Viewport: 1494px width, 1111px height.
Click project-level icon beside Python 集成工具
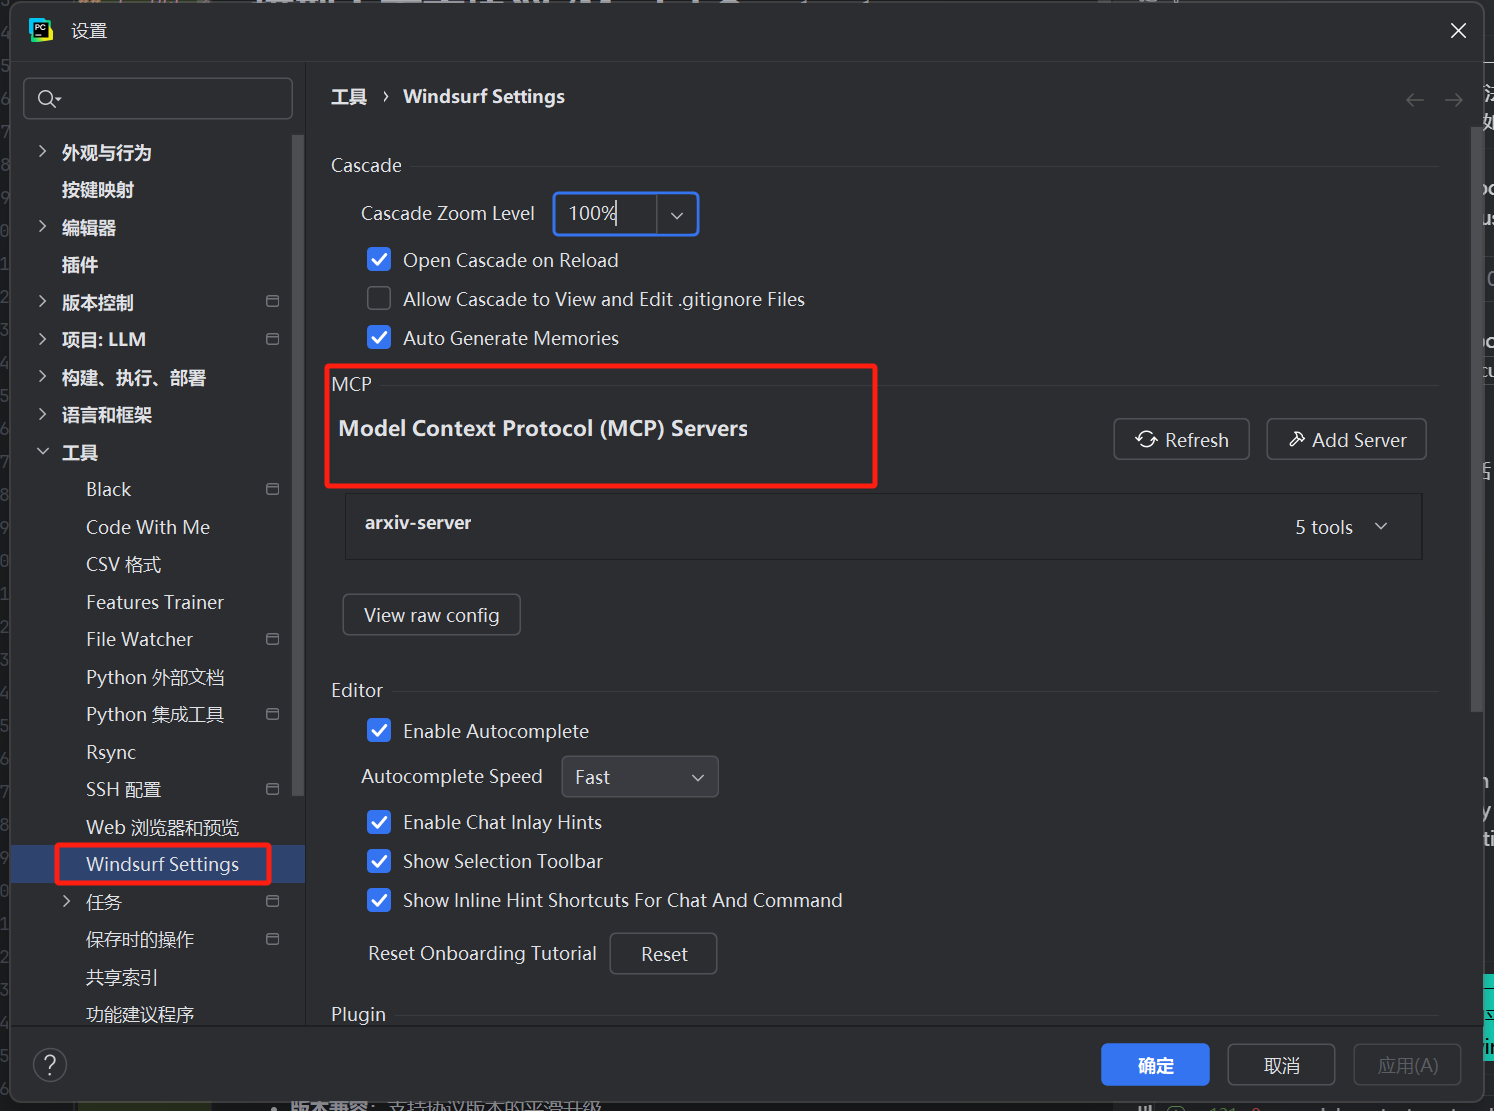click(x=272, y=714)
